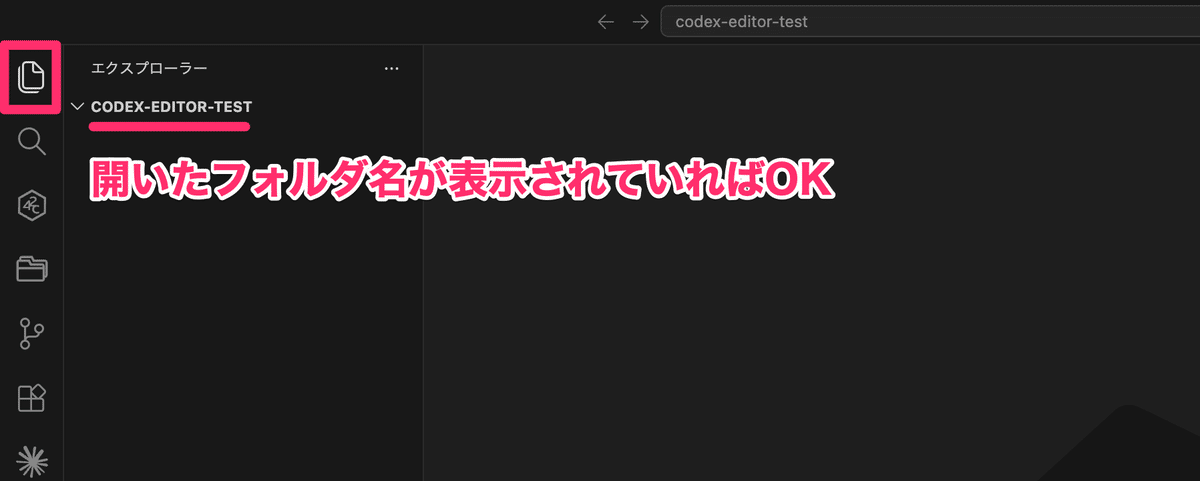Open the Search view in activity bar
This screenshot has height=481, width=1200.
pyautogui.click(x=32, y=142)
